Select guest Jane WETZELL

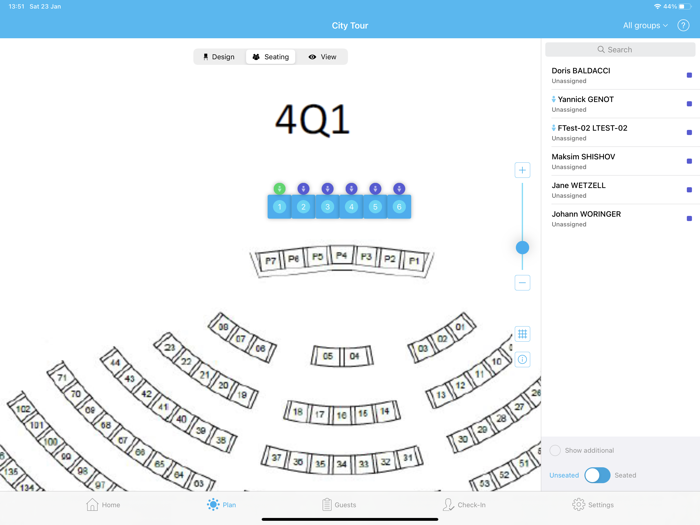pyautogui.click(x=620, y=190)
